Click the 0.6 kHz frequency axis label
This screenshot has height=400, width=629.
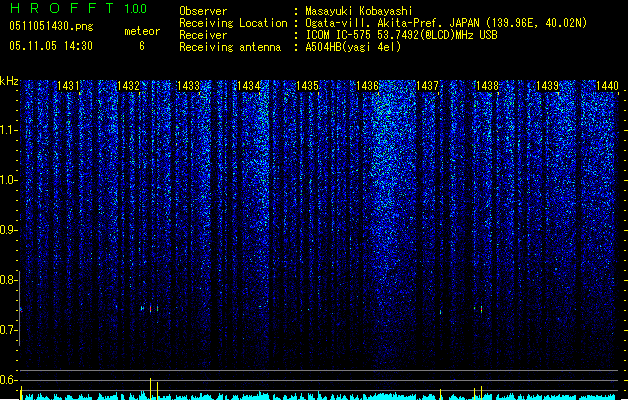[x=8, y=380]
